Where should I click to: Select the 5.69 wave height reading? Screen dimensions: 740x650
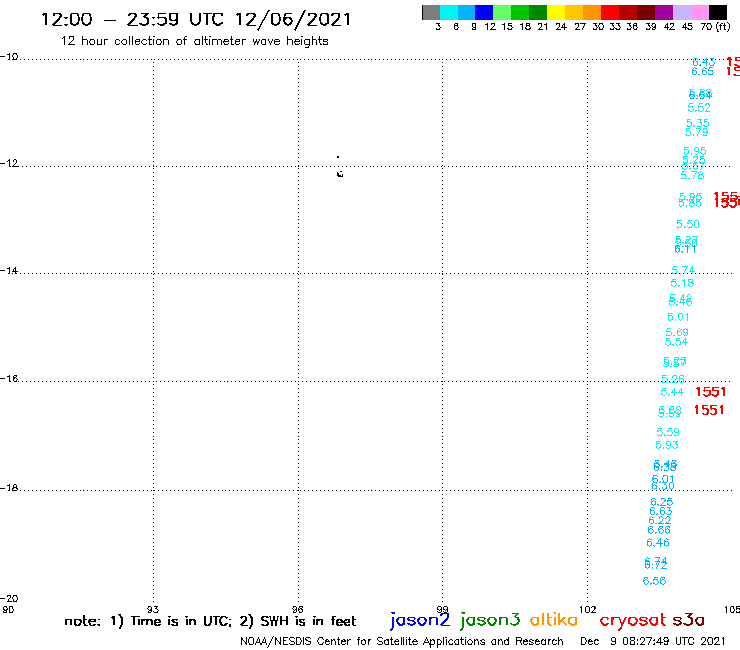(x=677, y=332)
